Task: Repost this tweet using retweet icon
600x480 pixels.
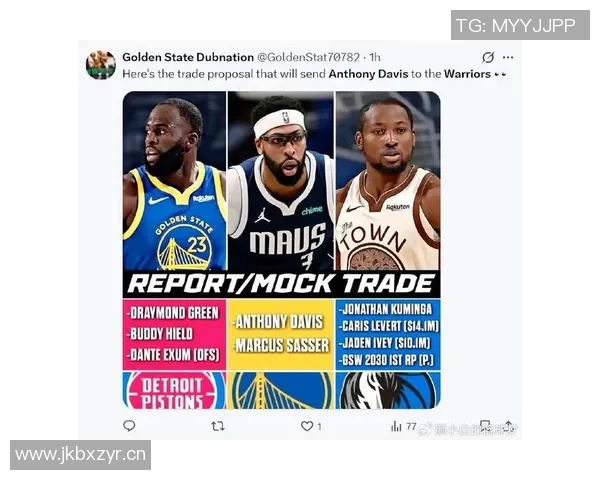Action: [218, 426]
